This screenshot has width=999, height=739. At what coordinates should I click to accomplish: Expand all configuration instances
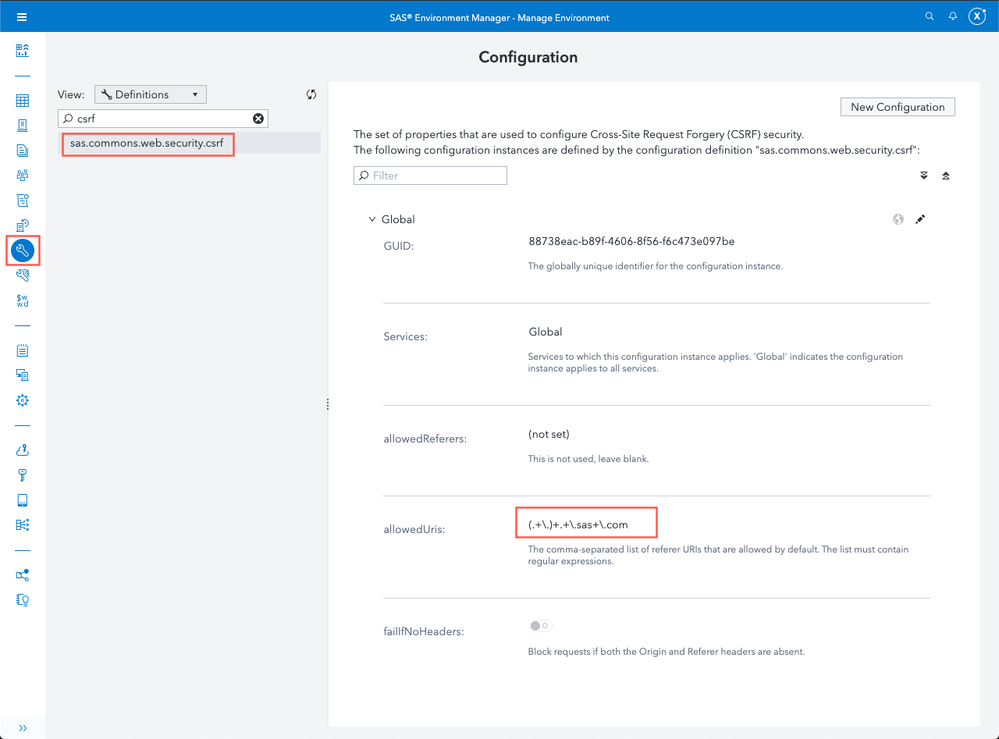point(924,176)
